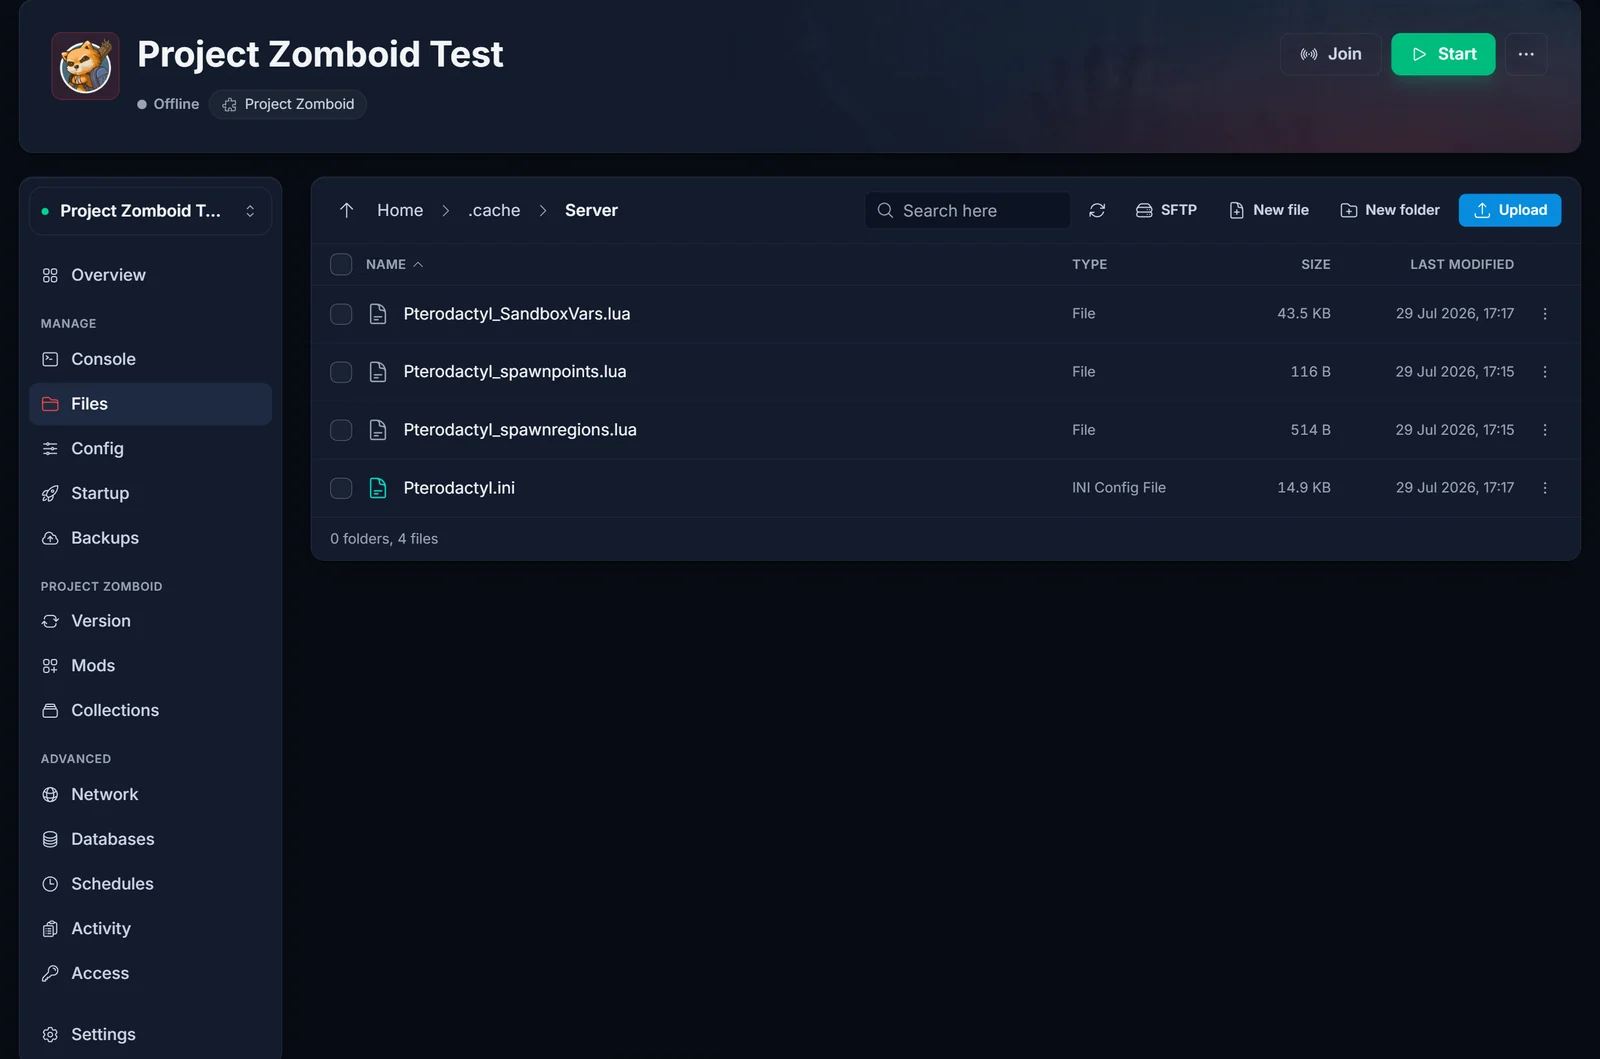
Task: Click the Project Zomboid game tag
Action: [288, 104]
